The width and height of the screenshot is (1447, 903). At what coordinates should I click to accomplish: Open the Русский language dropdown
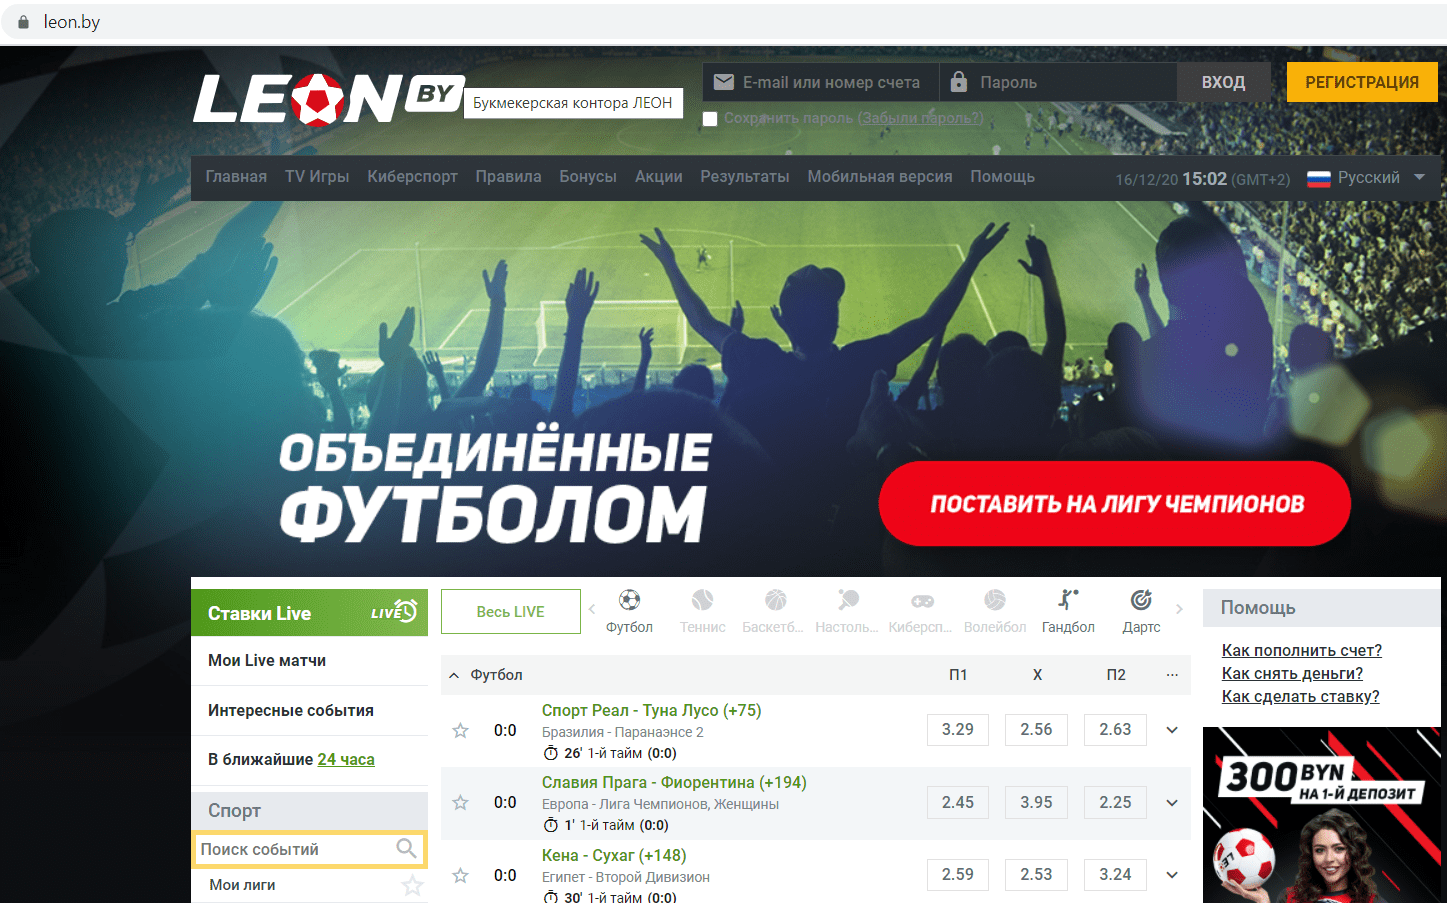(x=1366, y=178)
